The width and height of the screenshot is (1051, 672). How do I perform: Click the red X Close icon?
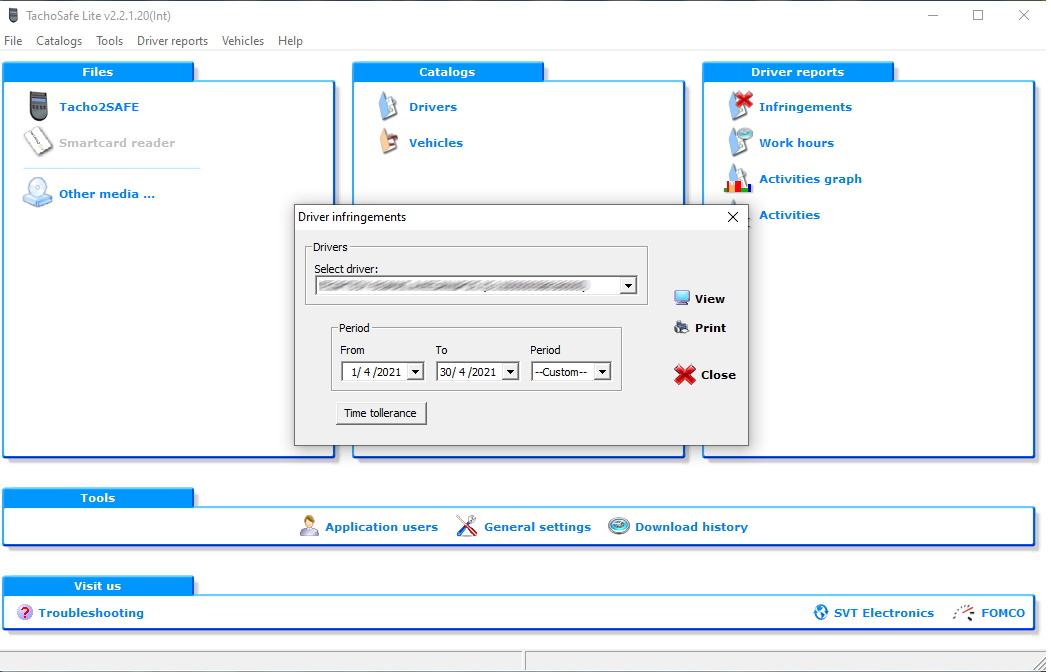(685, 375)
